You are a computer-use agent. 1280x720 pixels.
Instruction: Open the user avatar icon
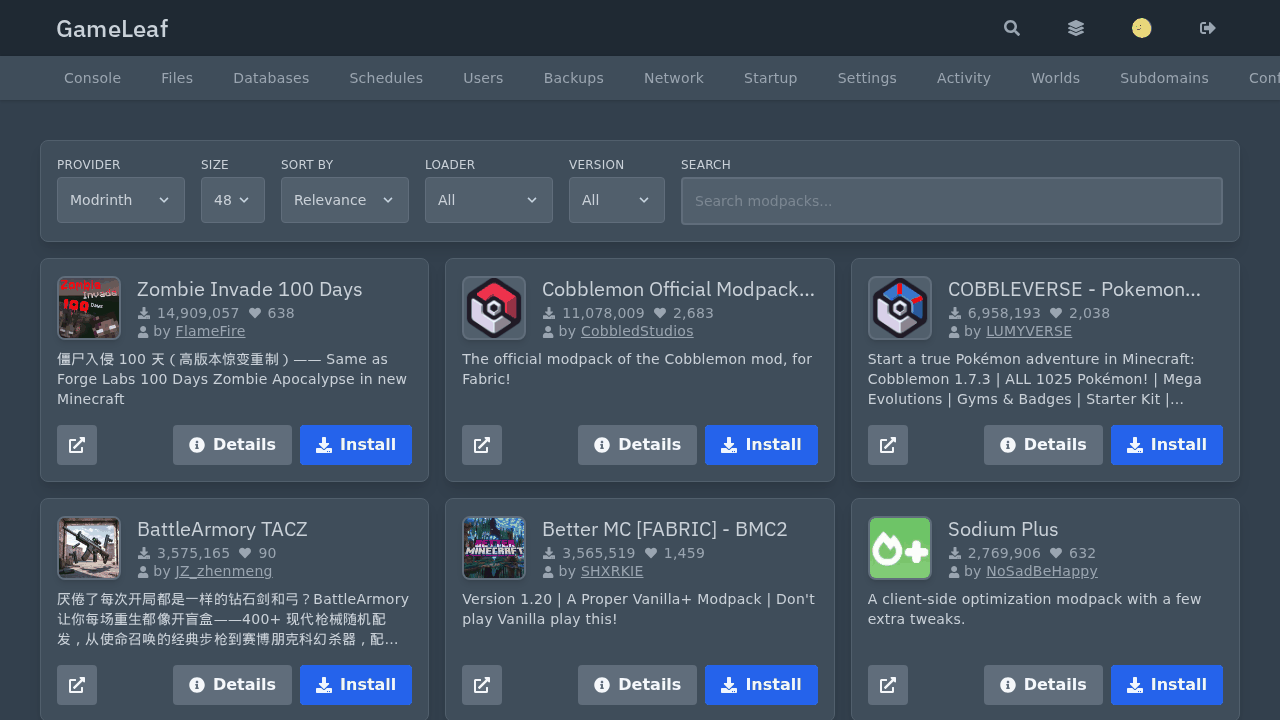coord(1142,28)
